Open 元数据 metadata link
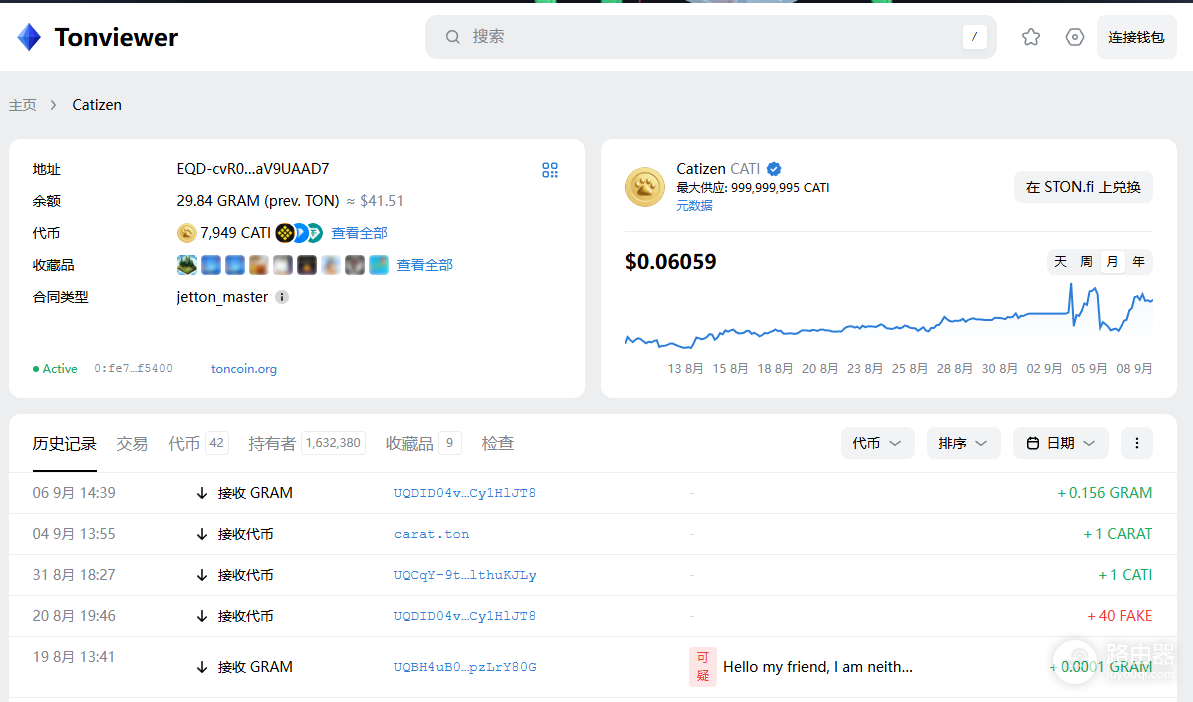Screen dimensions: 1193x702 (x=695, y=205)
